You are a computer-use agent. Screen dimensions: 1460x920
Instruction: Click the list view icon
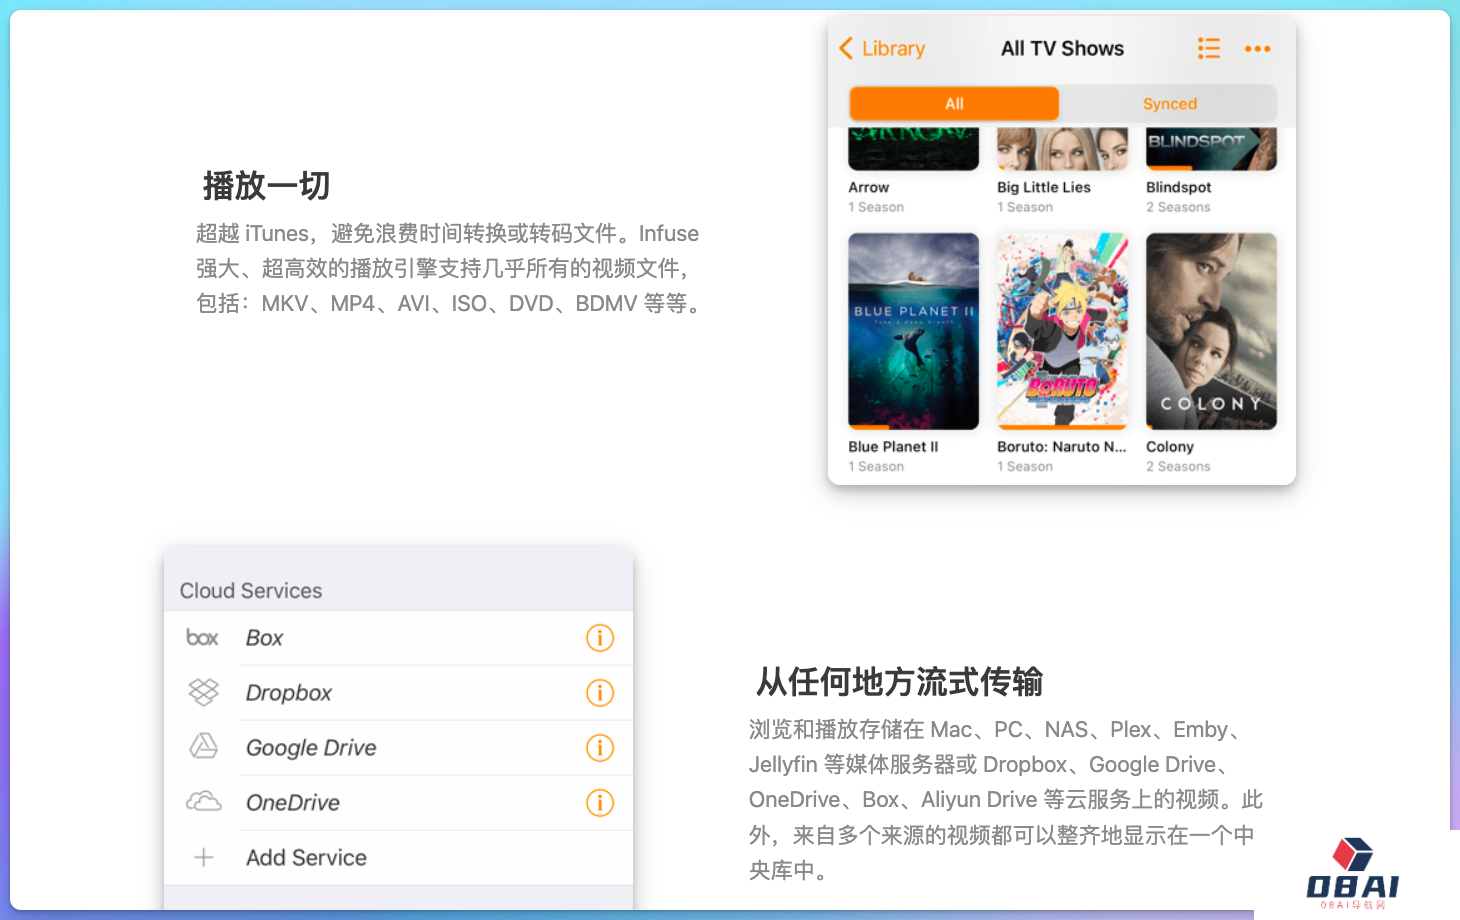(1208, 48)
